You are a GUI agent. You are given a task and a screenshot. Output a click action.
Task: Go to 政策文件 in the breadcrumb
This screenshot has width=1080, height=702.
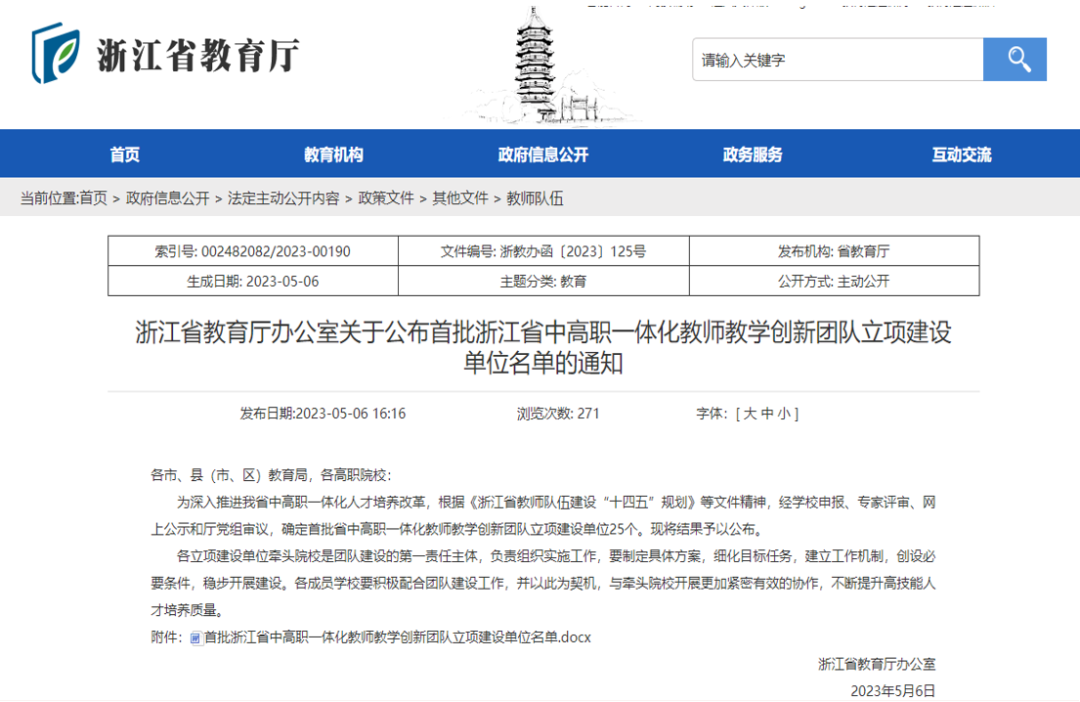click(x=386, y=198)
